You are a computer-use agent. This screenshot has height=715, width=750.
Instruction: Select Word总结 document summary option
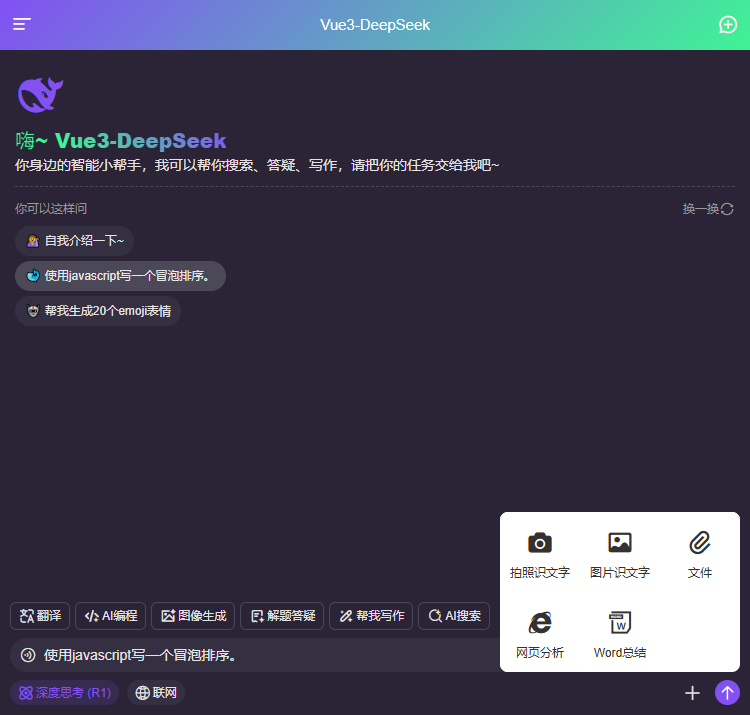coord(620,635)
